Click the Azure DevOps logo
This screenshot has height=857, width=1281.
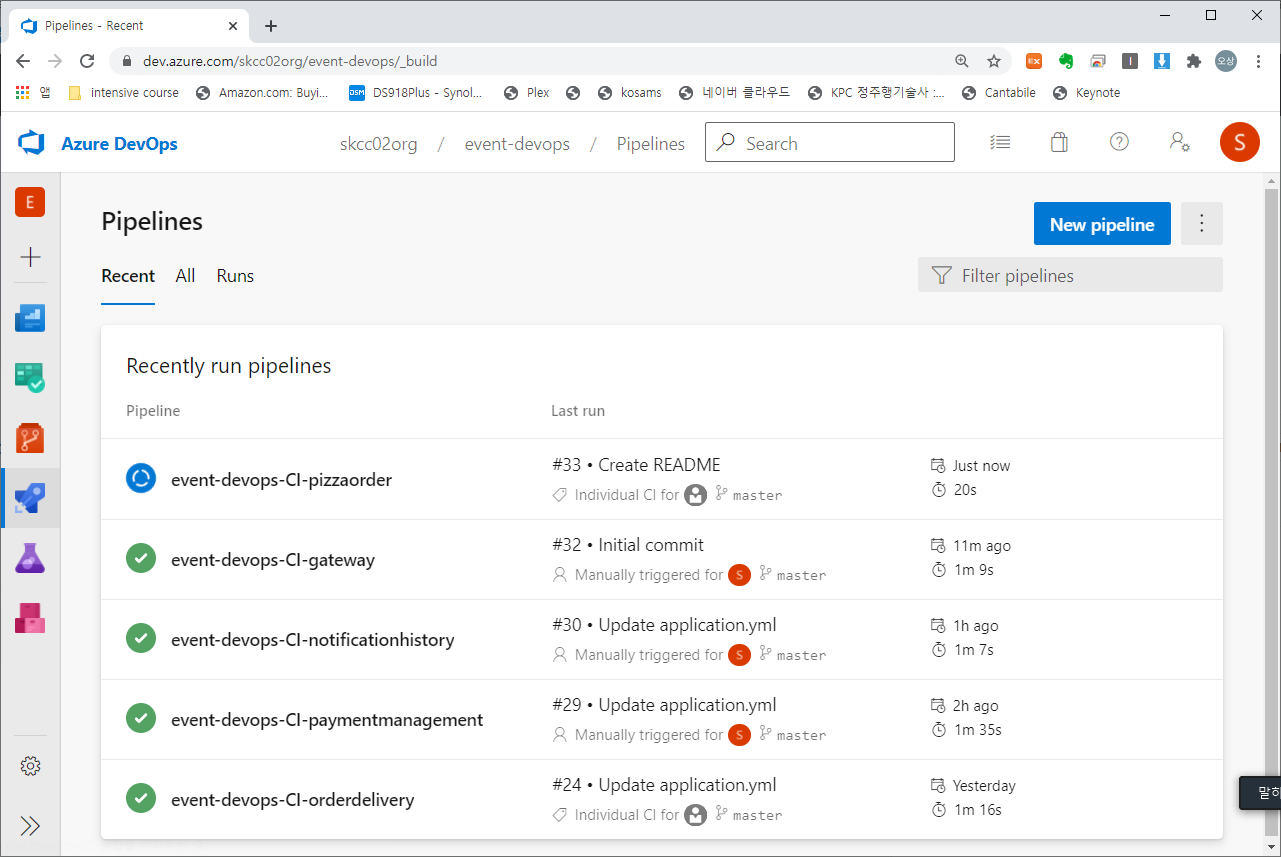click(x=32, y=143)
